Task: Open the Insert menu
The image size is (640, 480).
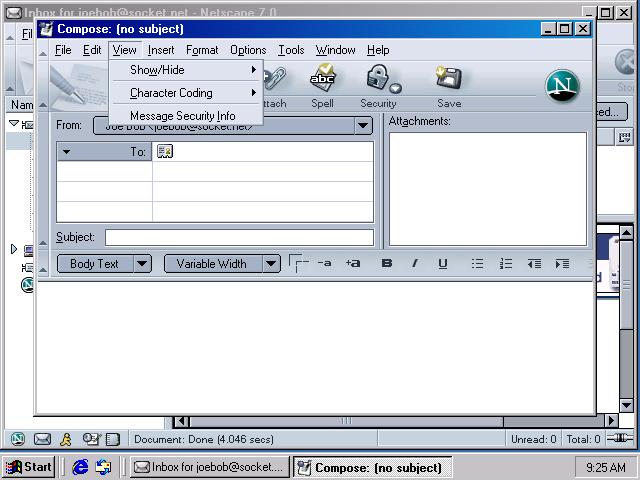Action: [161, 50]
